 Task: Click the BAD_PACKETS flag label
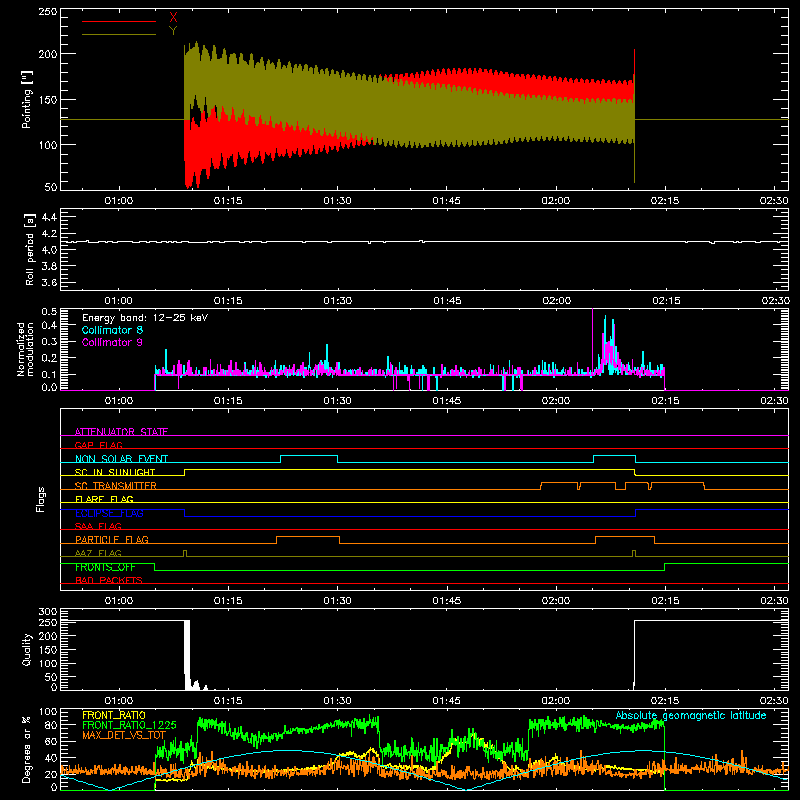click(x=109, y=580)
